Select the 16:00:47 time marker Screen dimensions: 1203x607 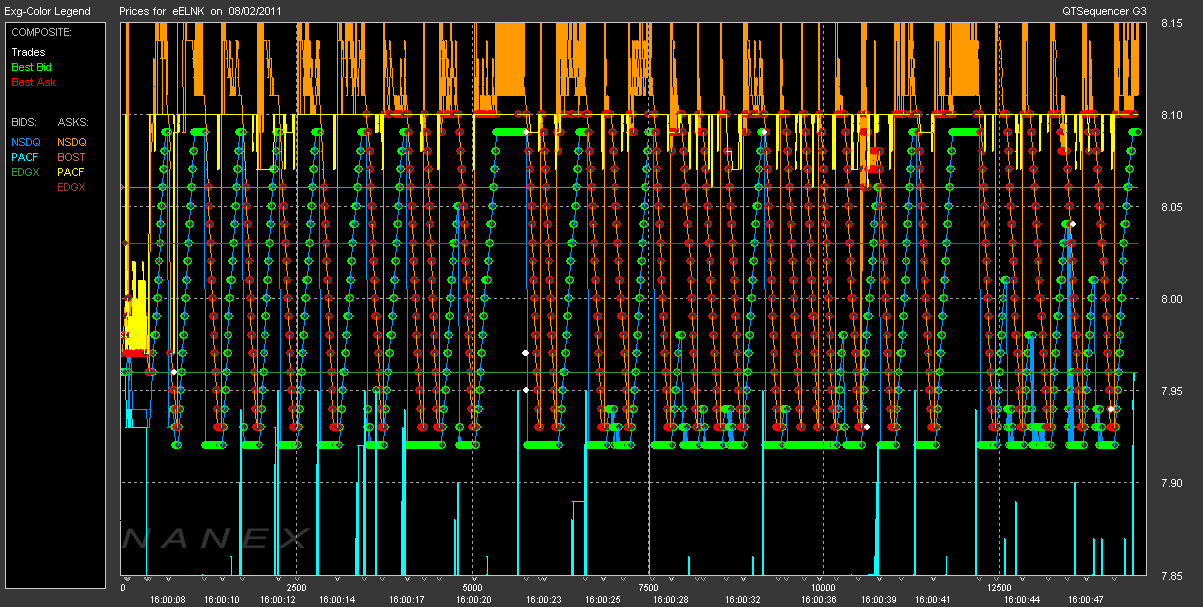(x=1085, y=600)
